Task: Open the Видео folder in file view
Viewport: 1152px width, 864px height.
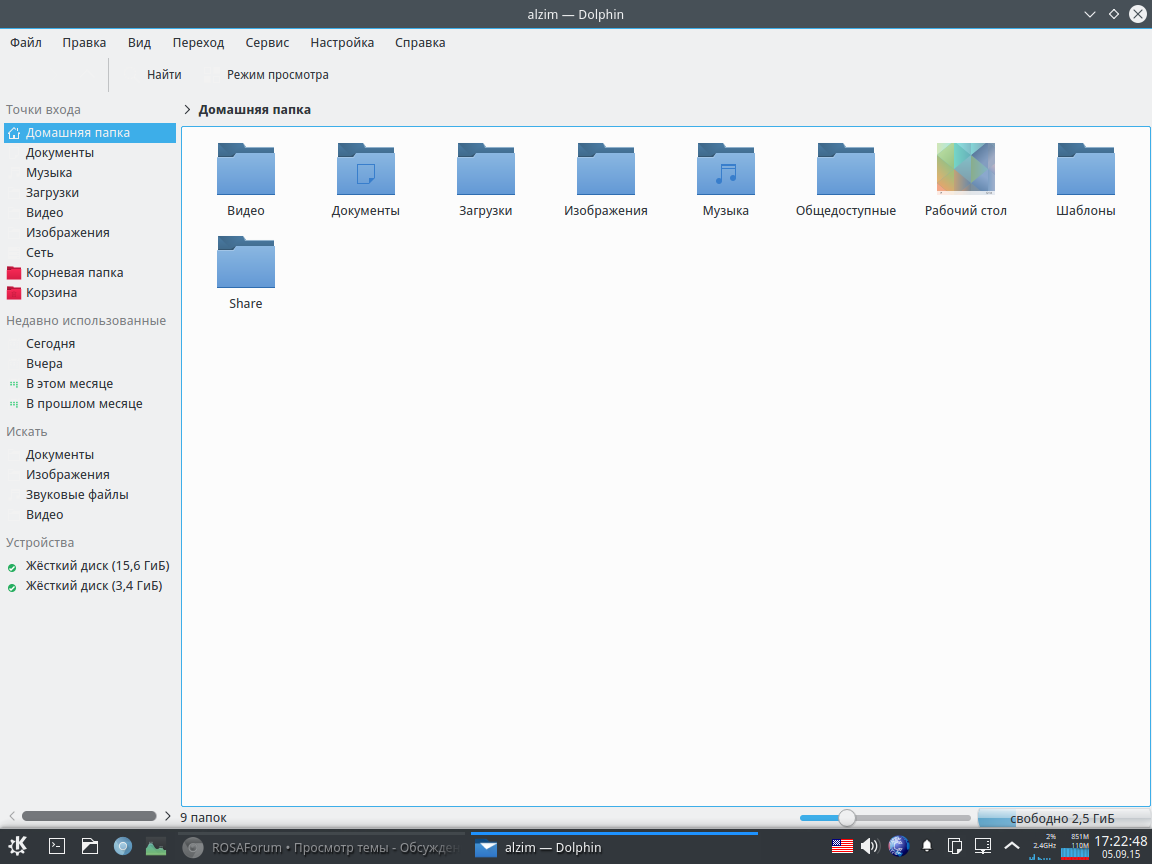Action: click(245, 170)
